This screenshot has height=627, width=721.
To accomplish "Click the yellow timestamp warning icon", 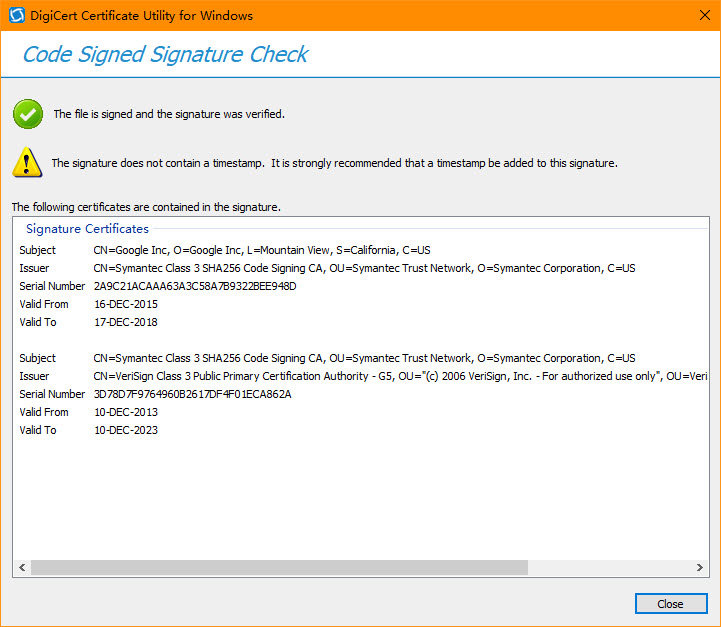I will click(x=27, y=162).
